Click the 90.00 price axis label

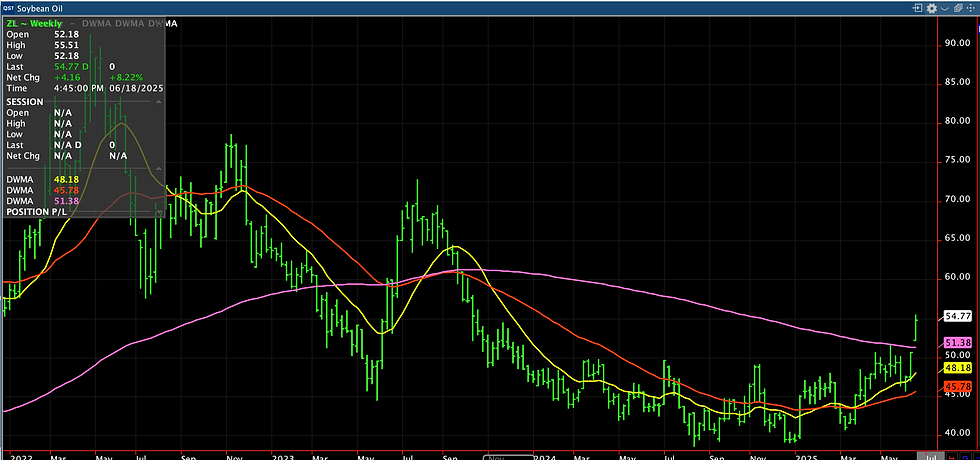coord(958,43)
